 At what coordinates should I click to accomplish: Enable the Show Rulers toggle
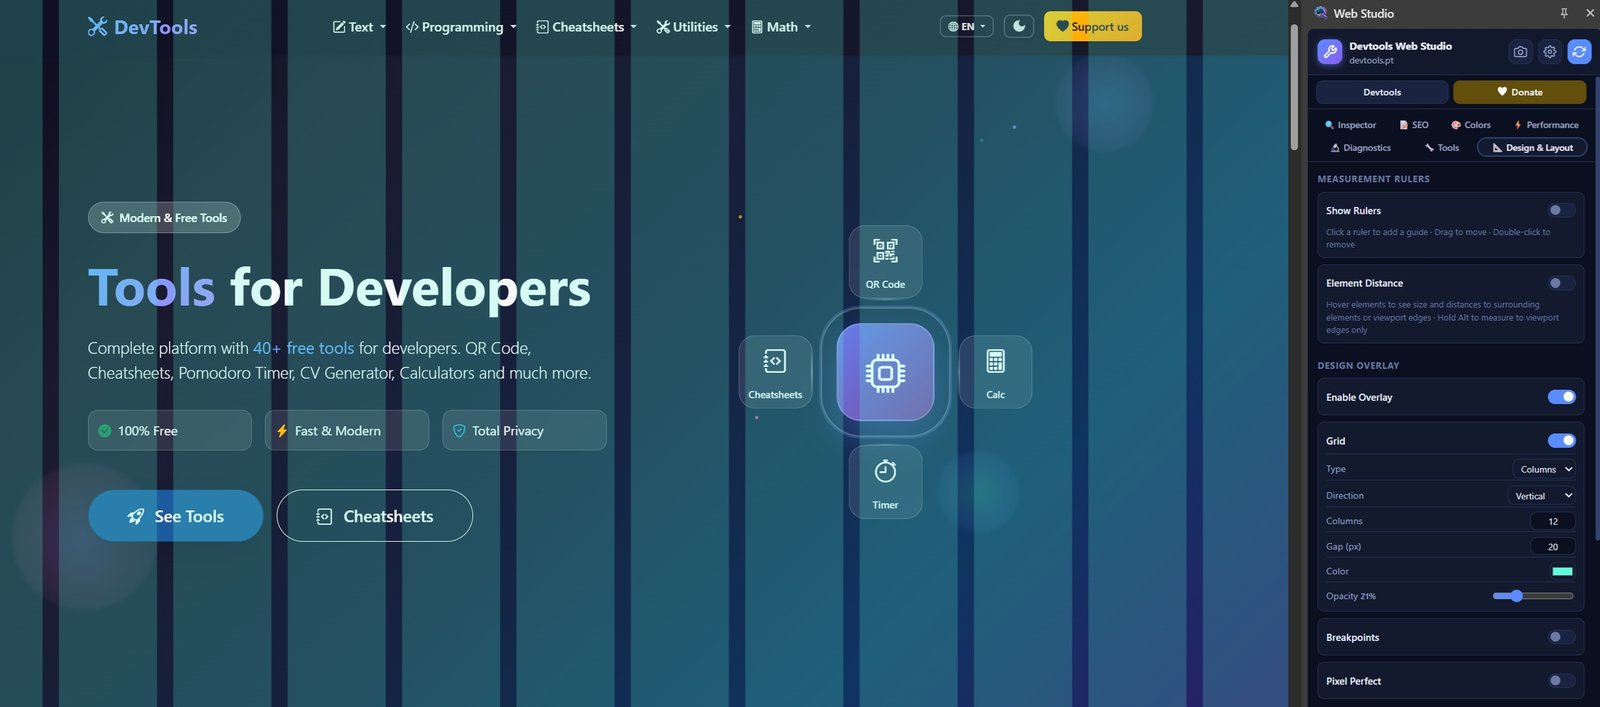pos(1561,210)
